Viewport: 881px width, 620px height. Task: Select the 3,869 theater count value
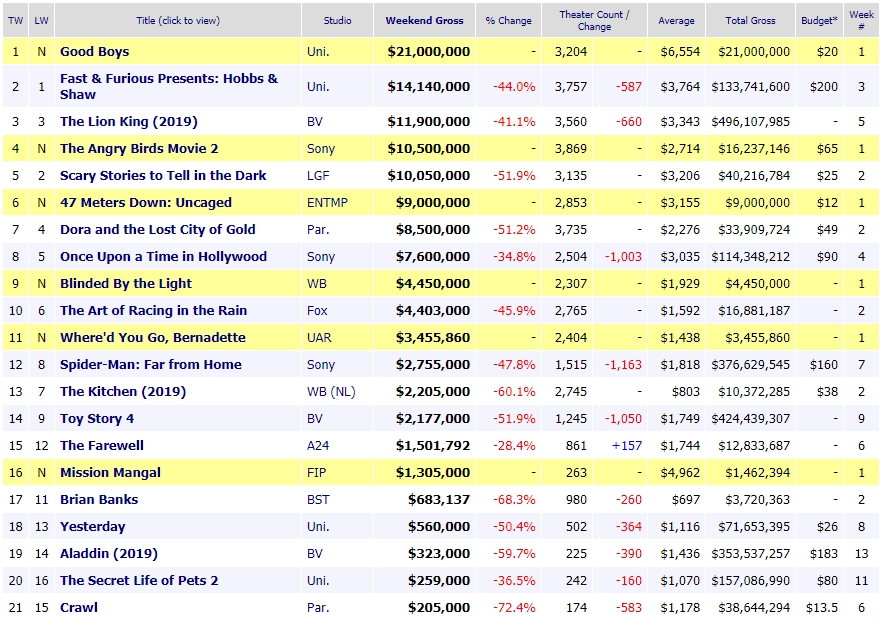click(571, 149)
